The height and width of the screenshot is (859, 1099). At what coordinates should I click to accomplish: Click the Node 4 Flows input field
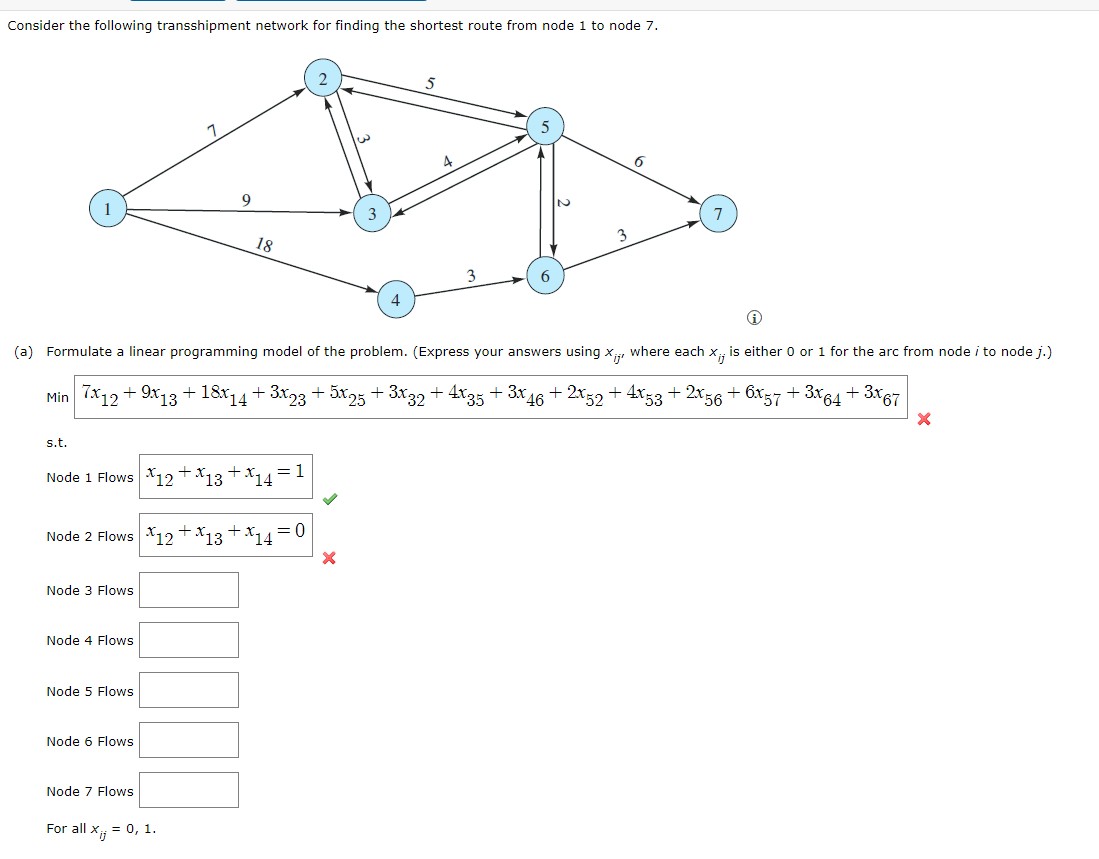(x=188, y=640)
